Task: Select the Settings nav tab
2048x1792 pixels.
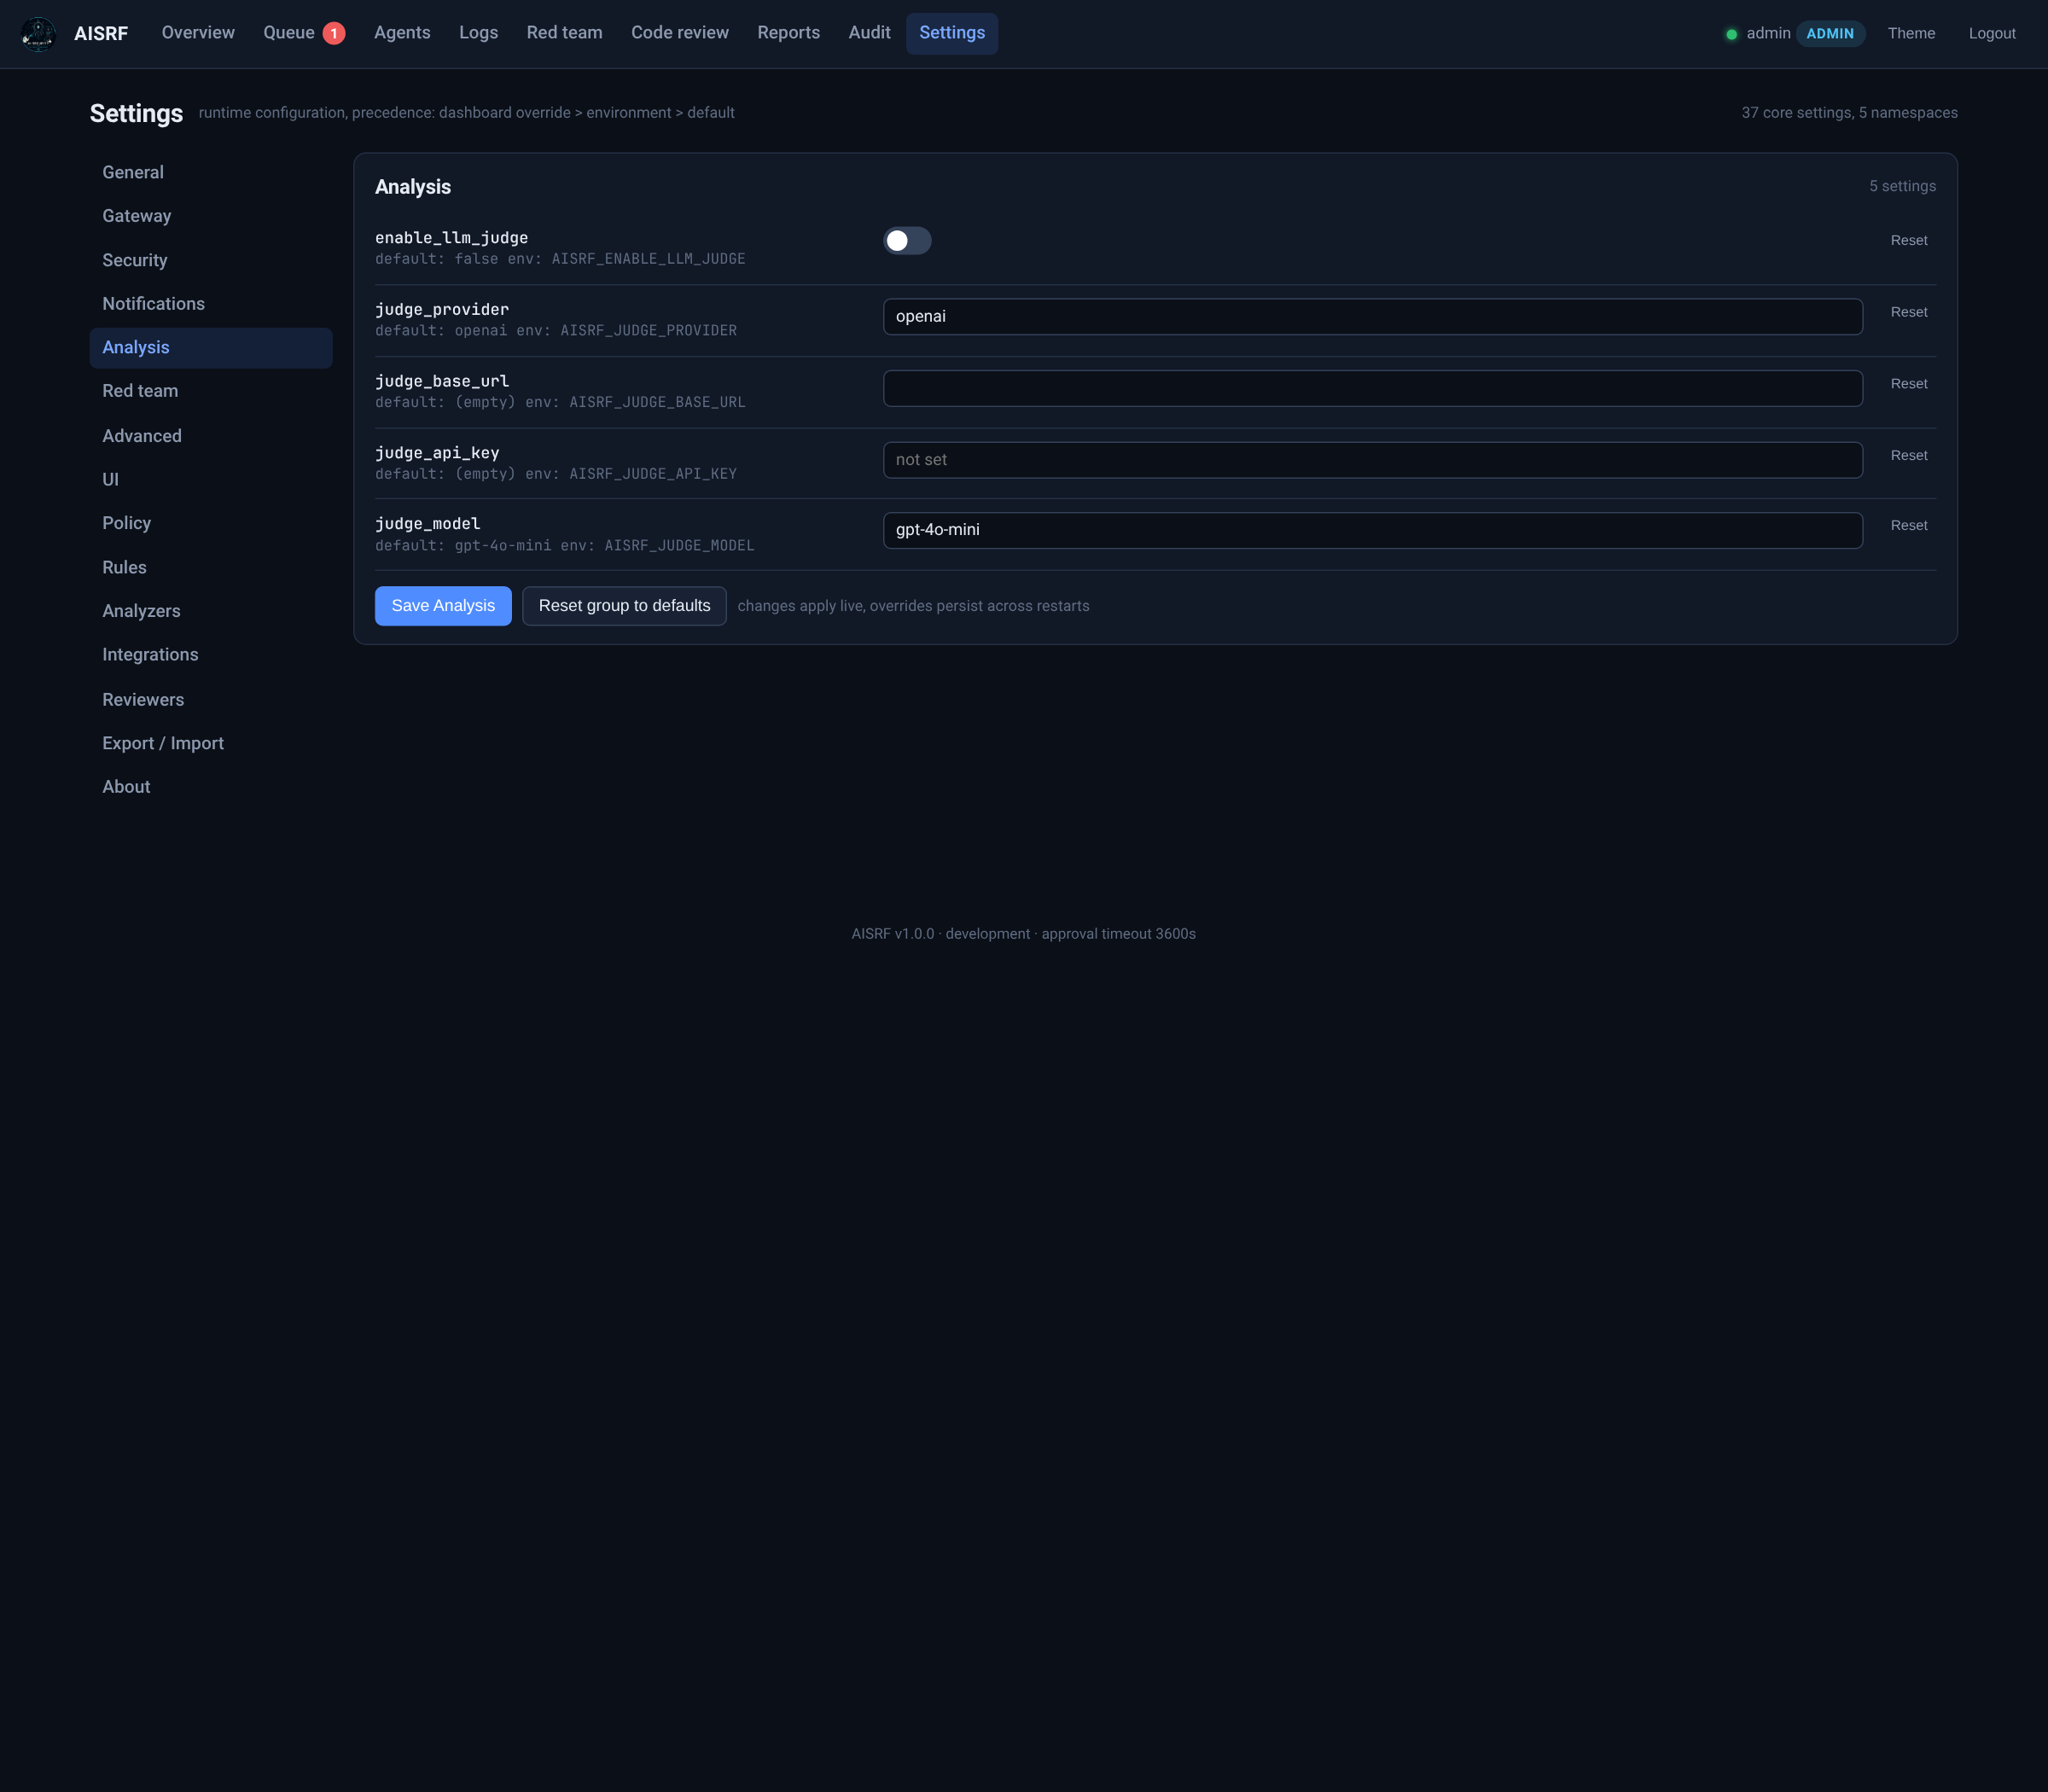Action: pos(952,33)
